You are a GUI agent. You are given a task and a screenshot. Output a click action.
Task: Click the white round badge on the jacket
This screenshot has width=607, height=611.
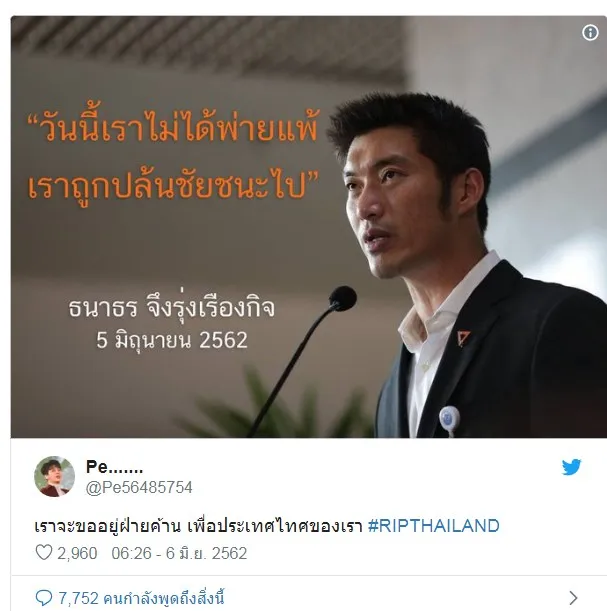449,419
